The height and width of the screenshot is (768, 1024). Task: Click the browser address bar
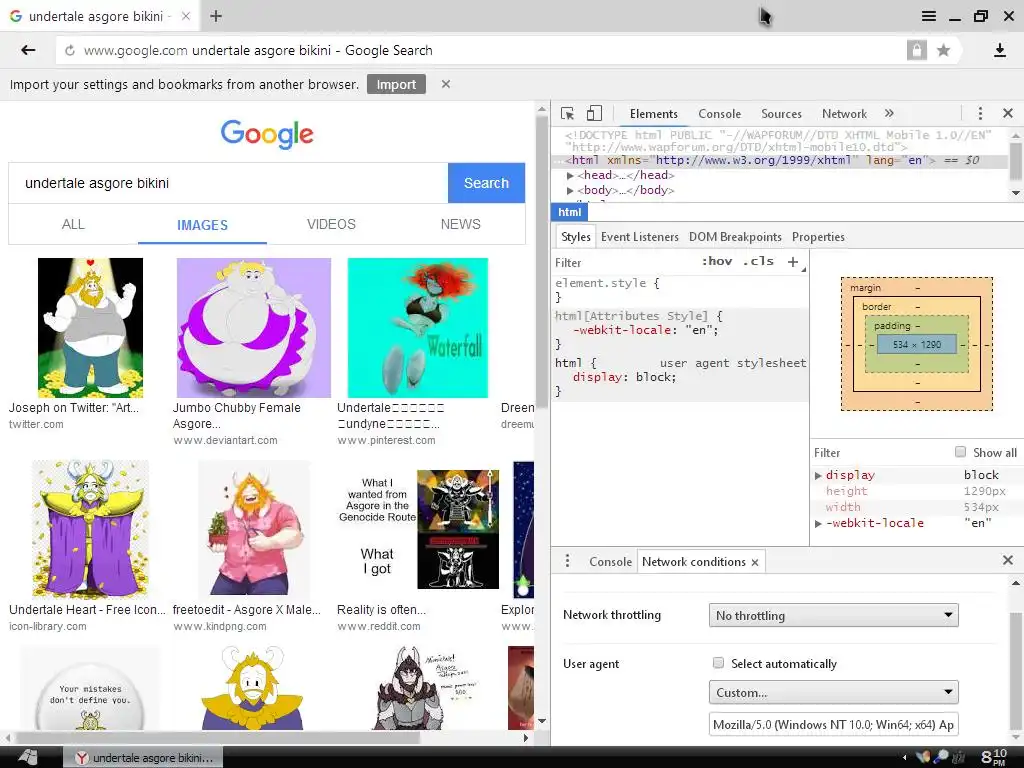coord(480,50)
